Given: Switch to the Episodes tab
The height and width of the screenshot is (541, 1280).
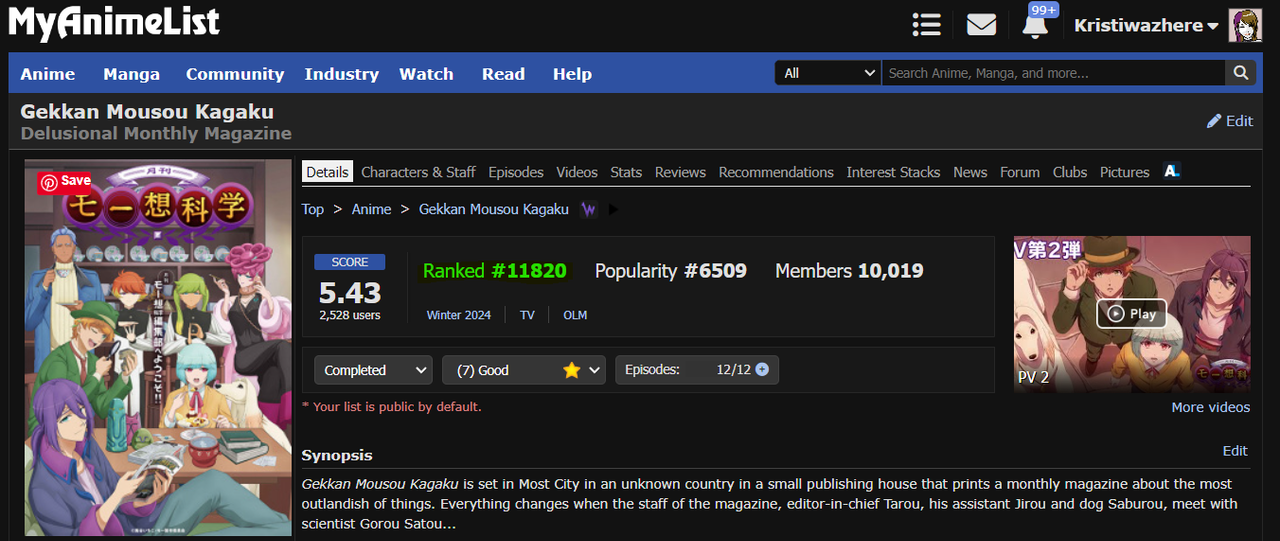Looking at the screenshot, I should (516, 172).
